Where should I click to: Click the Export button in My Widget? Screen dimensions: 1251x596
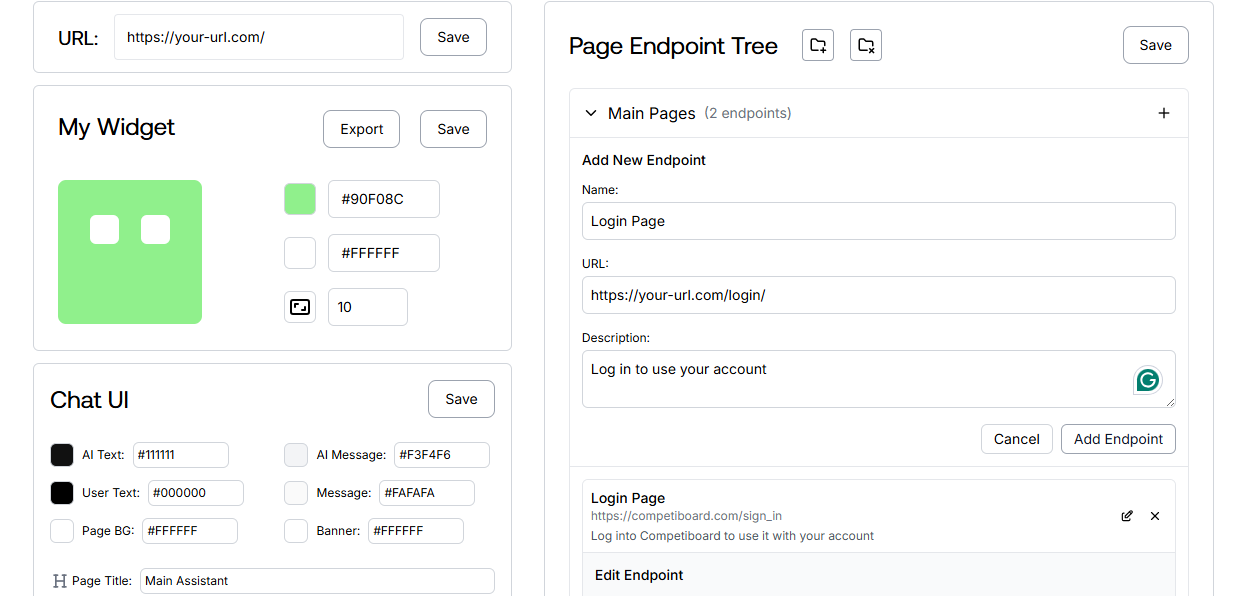(x=361, y=129)
